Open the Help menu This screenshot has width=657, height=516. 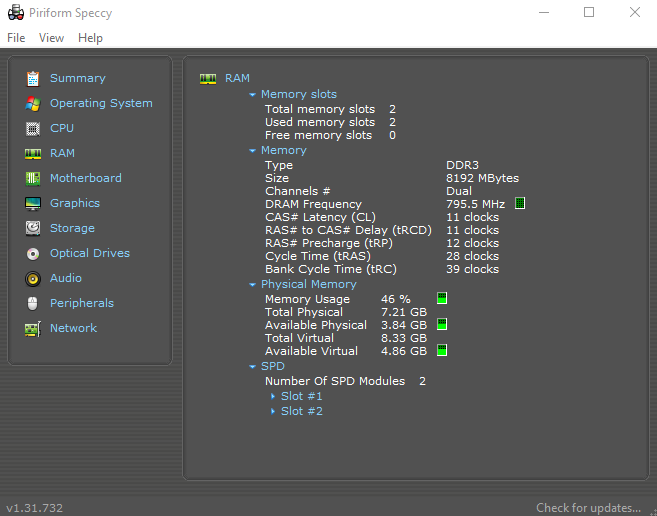[90, 38]
